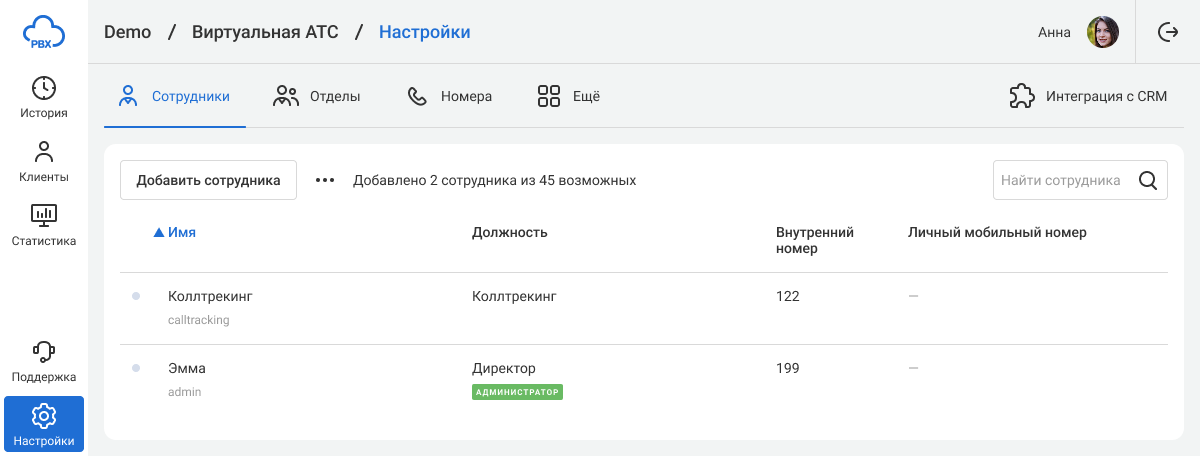Screen dimensions: 1200x456
Task: Open the Статистика section
Action: click(44, 226)
